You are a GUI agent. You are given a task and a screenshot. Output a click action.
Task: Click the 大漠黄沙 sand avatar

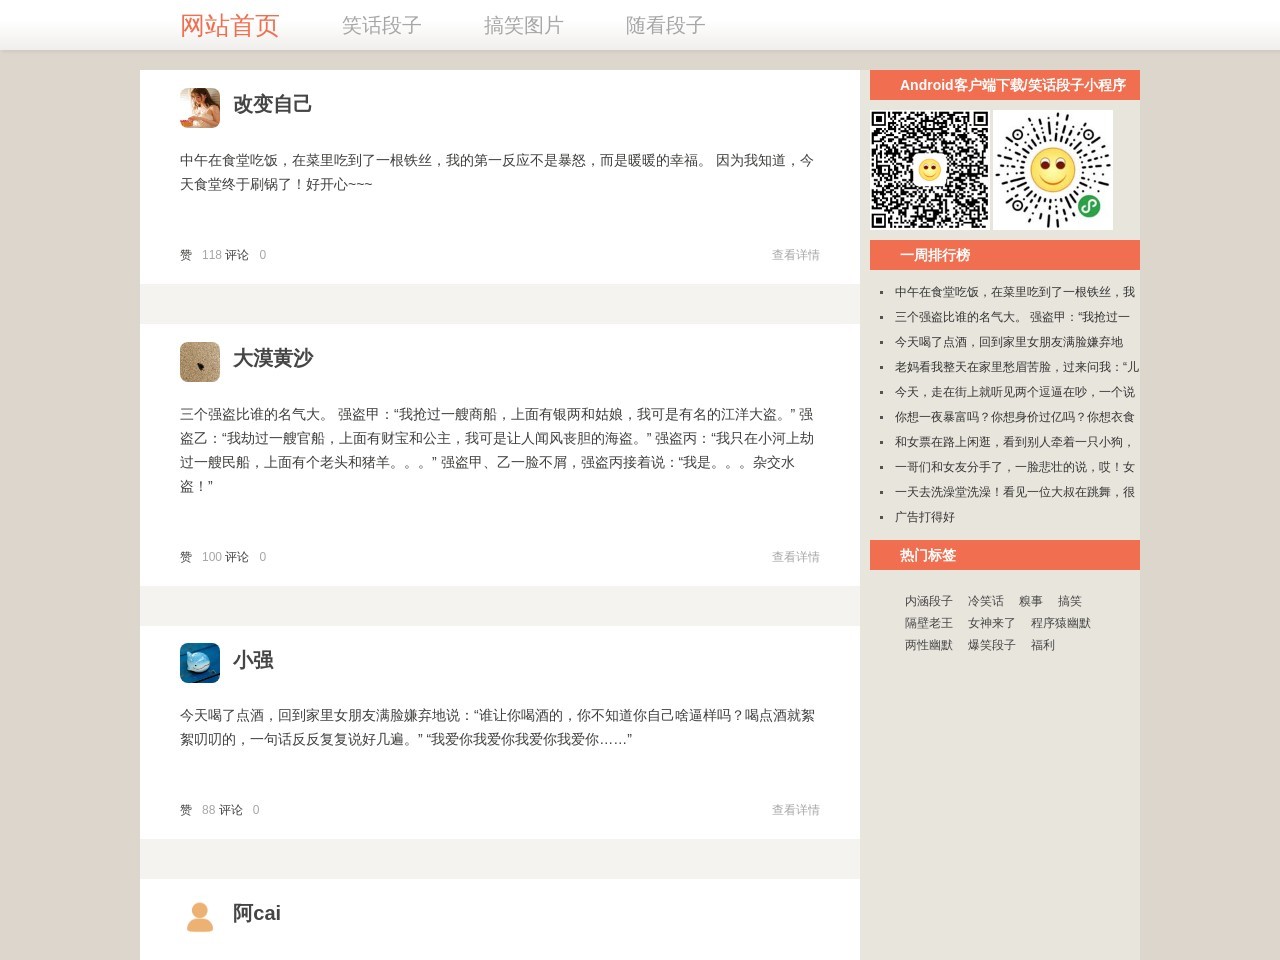click(x=200, y=362)
